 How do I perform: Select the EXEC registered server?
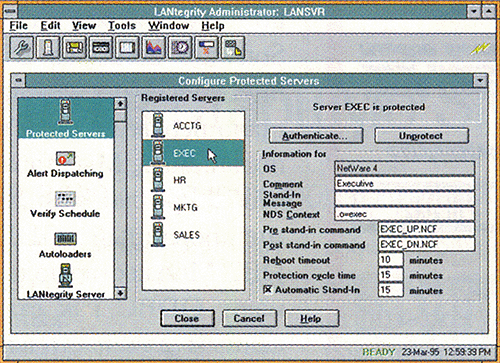193,153
